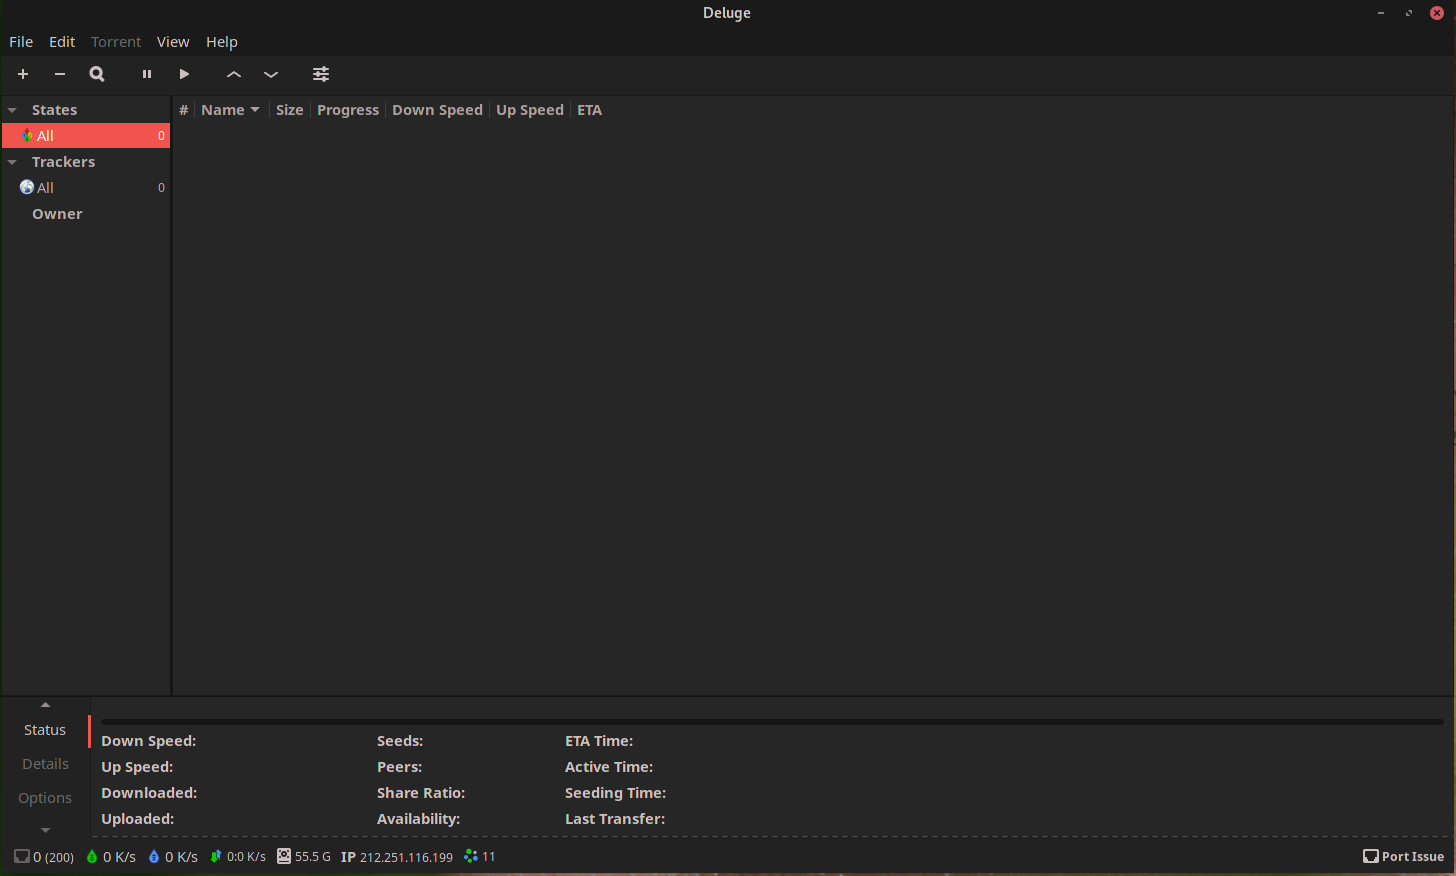Open Preferences sliders icon in toolbar
The height and width of the screenshot is (876, 1456).
(x=321, y=74)
